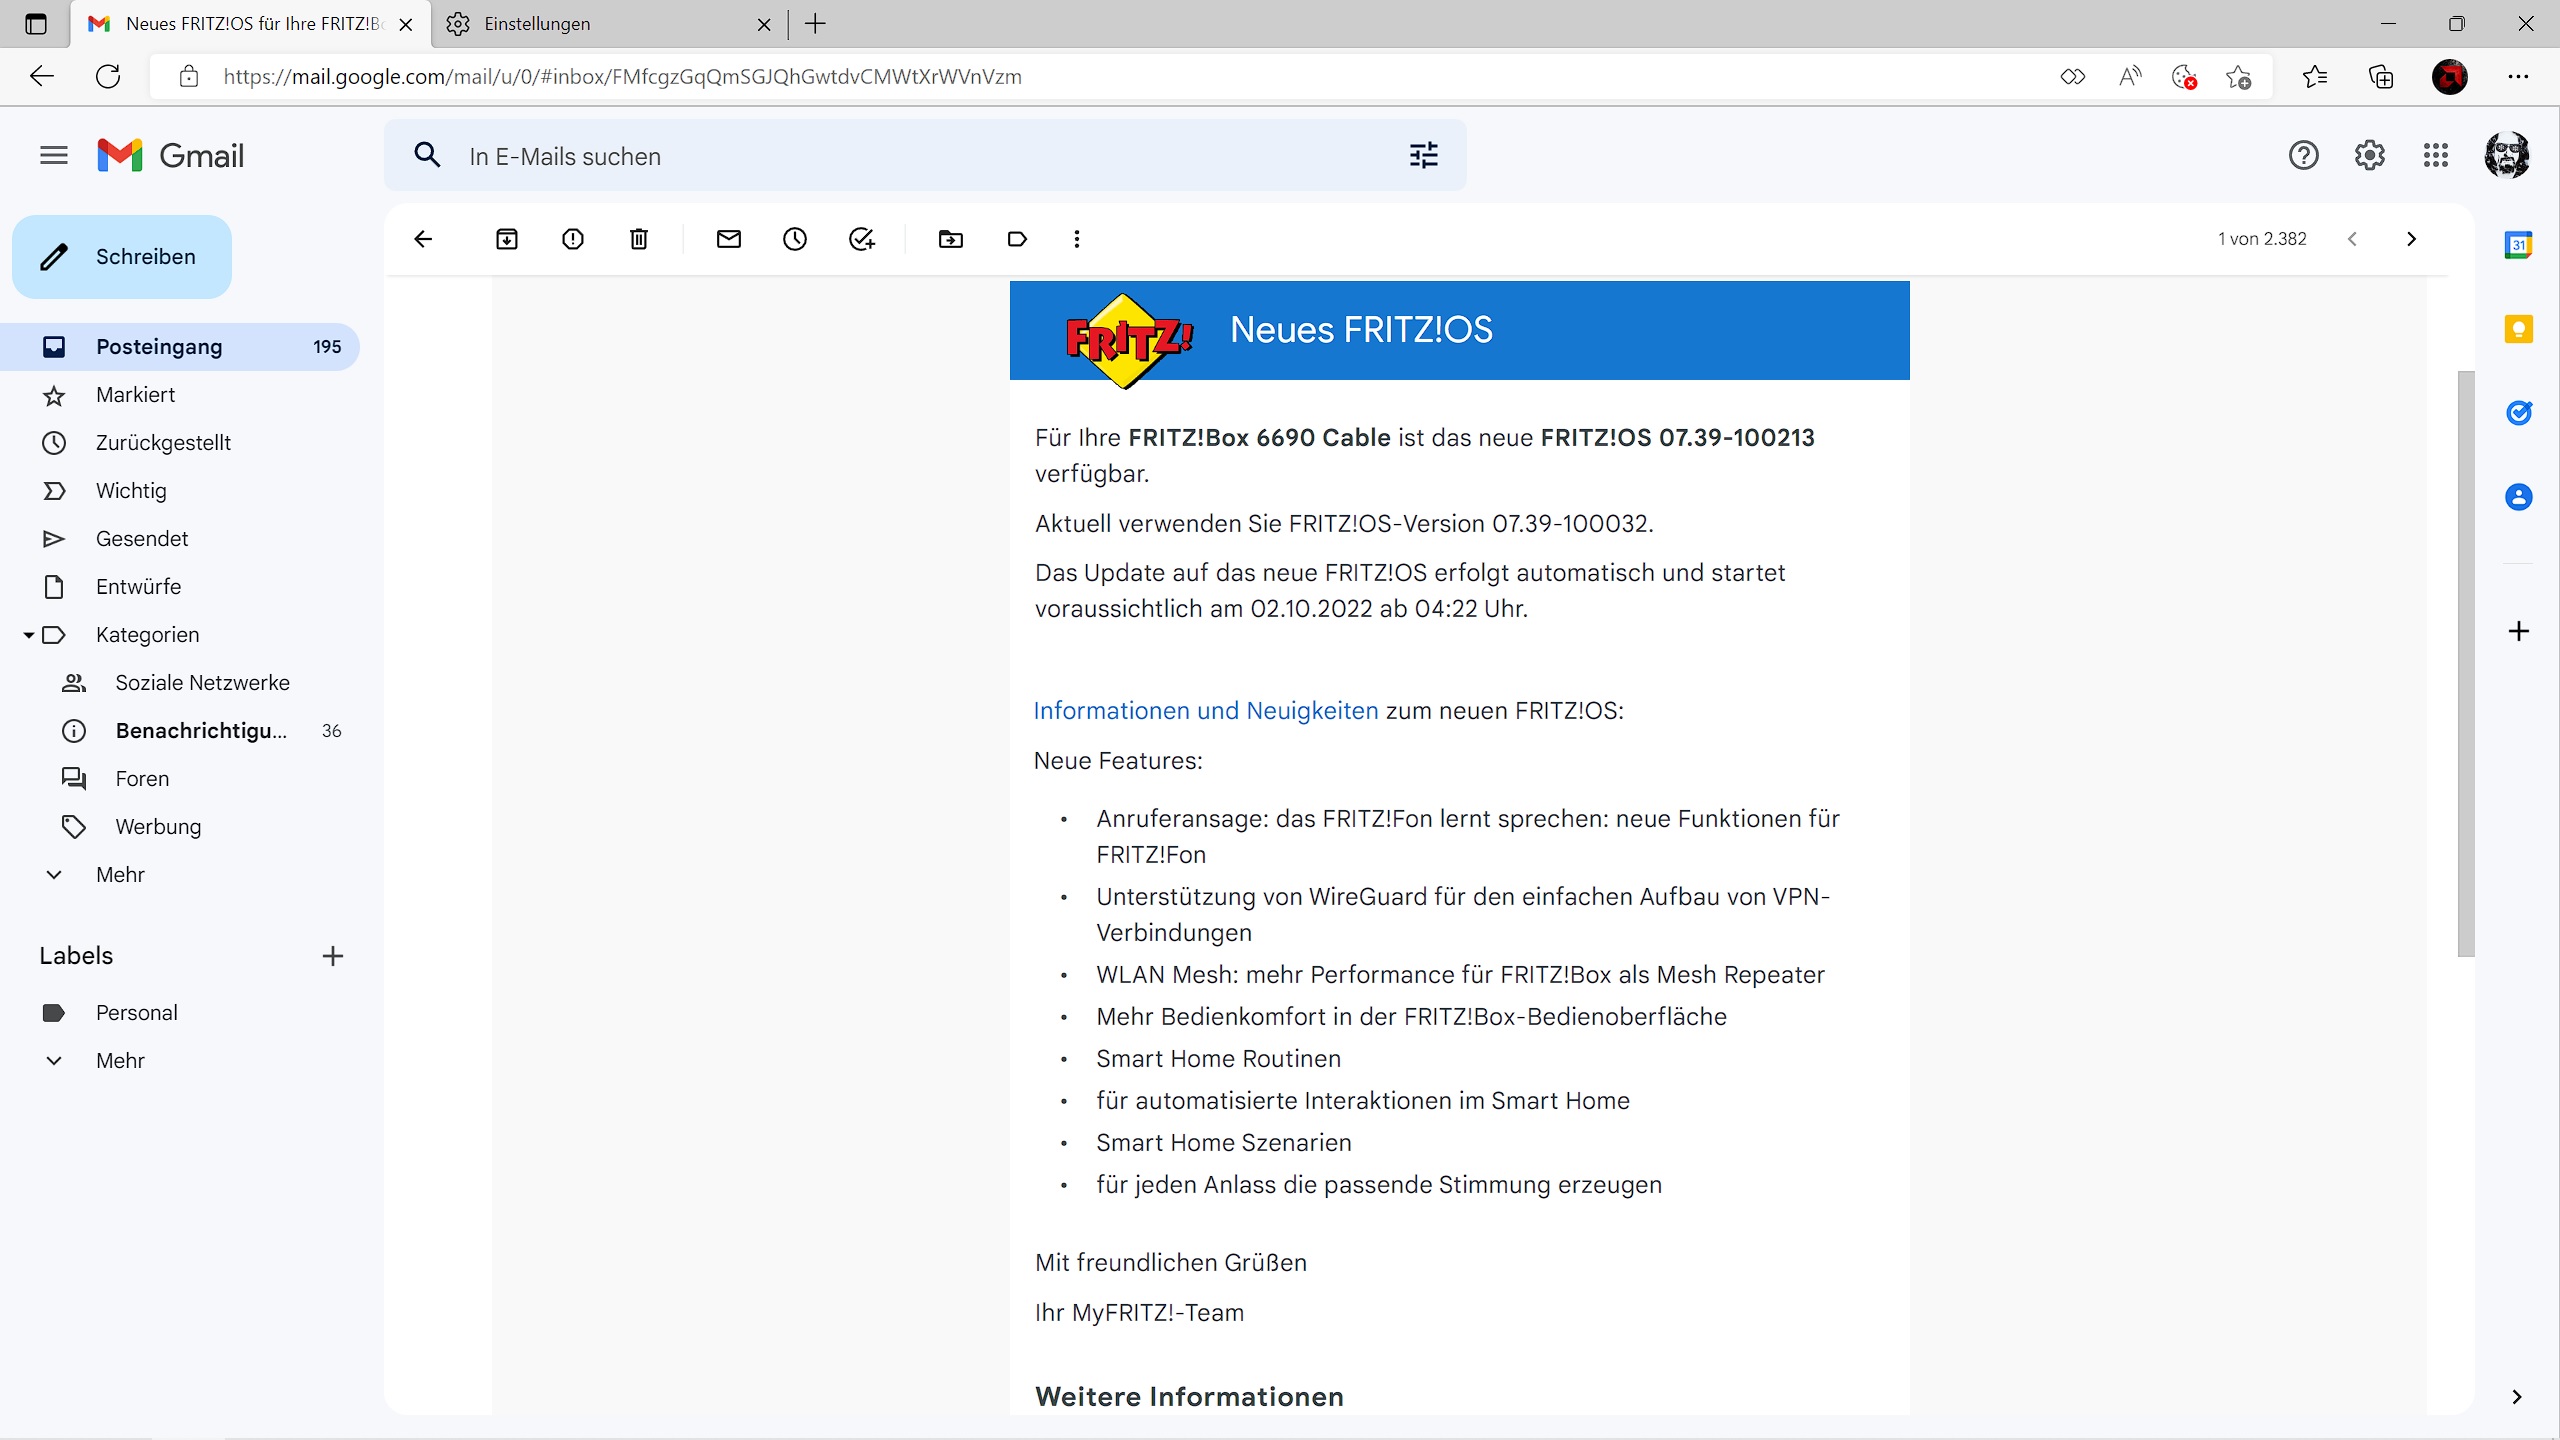This screenshot has height=1440, width=2560.
Task: Click the email vertical scrollbar
Action: pyautogui.click(x=2466, y=663)
